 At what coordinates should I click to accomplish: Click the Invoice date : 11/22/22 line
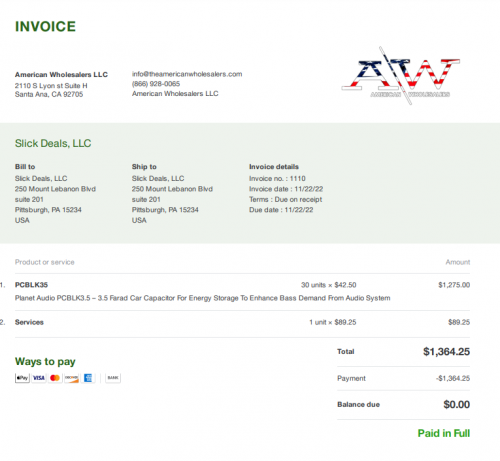(x=286, y=189)
